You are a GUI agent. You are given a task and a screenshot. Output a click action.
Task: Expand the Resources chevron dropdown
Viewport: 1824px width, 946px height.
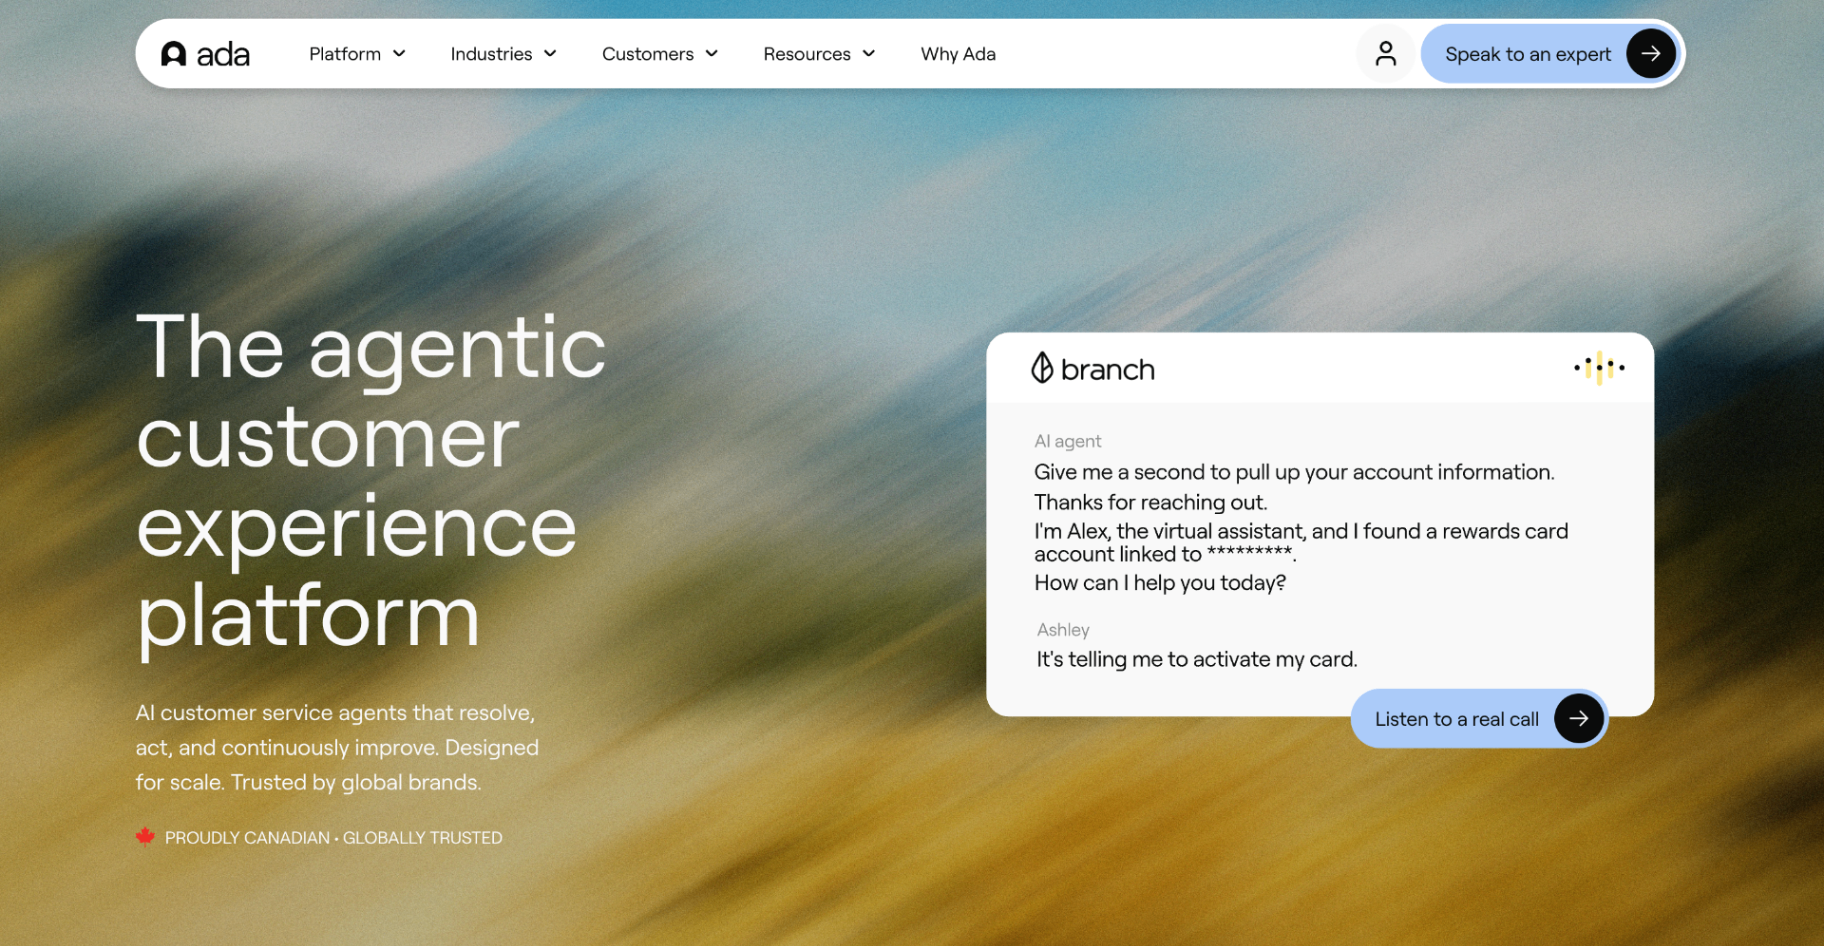click(869, 54)
